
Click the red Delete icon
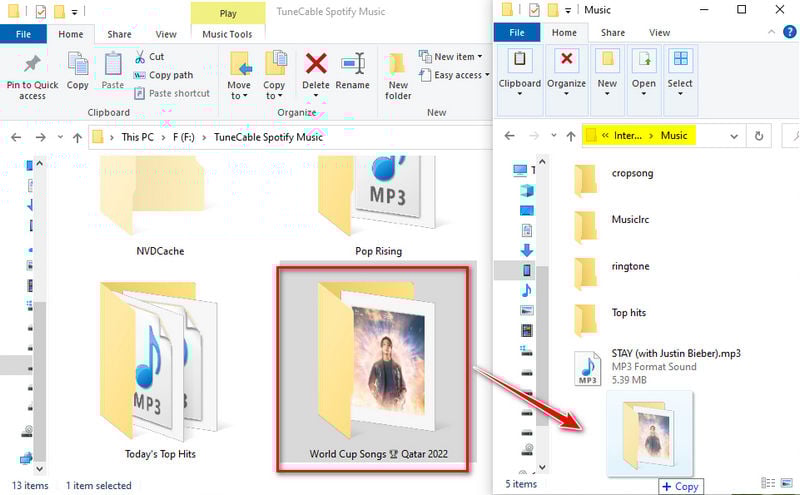click(x=316, y=64)
